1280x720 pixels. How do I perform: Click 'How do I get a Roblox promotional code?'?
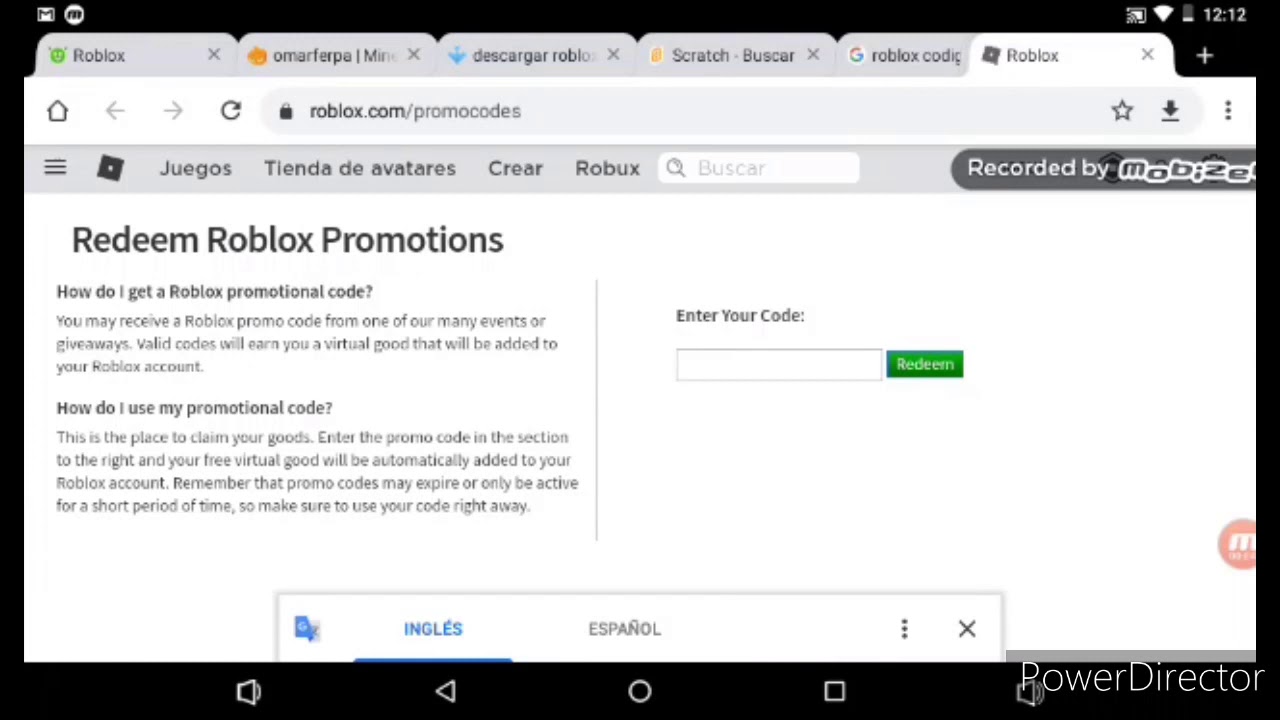(214, 291)
